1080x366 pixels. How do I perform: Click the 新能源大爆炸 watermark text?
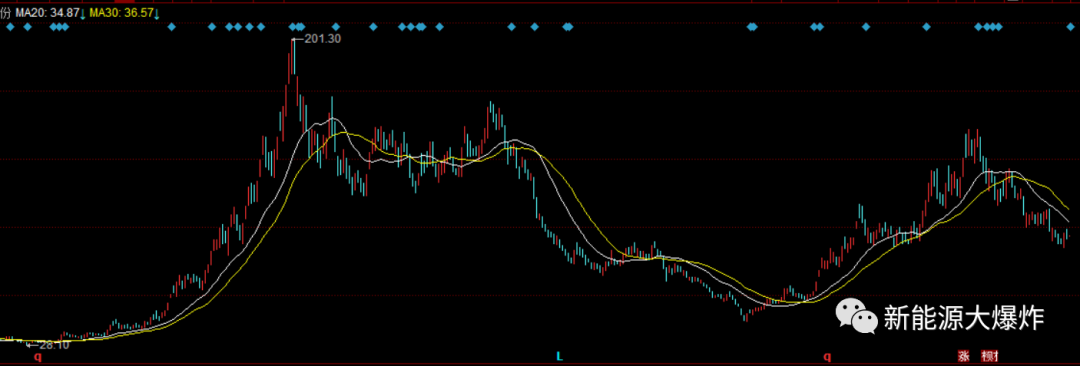pos(964,318)
